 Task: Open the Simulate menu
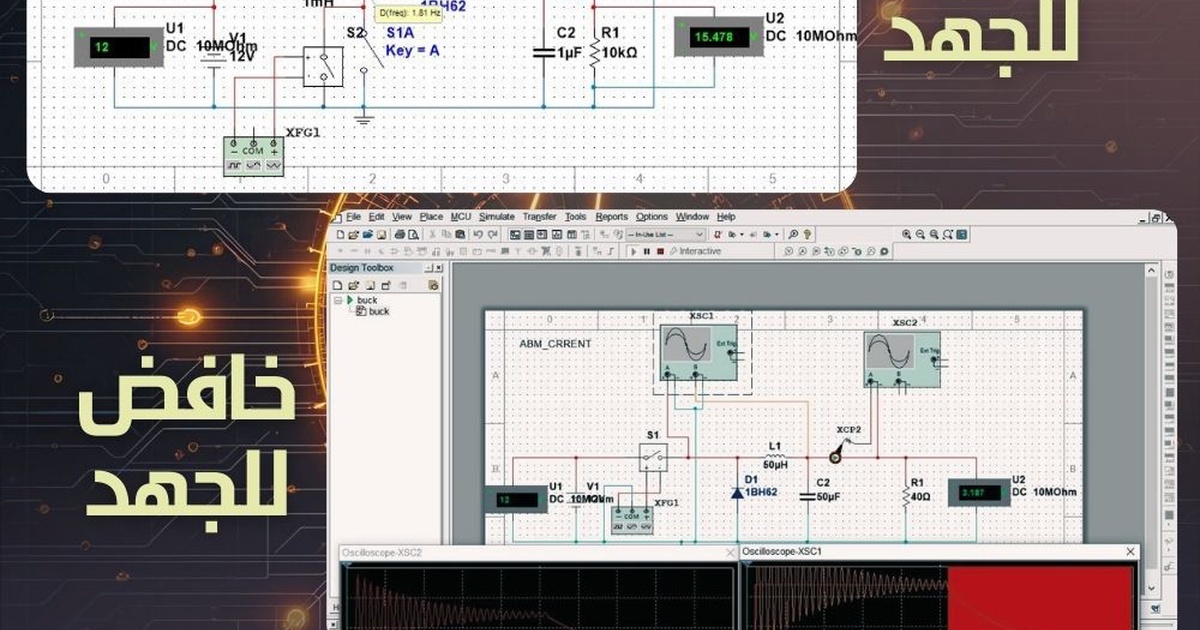pyautogui.click(x=496, y=217)
